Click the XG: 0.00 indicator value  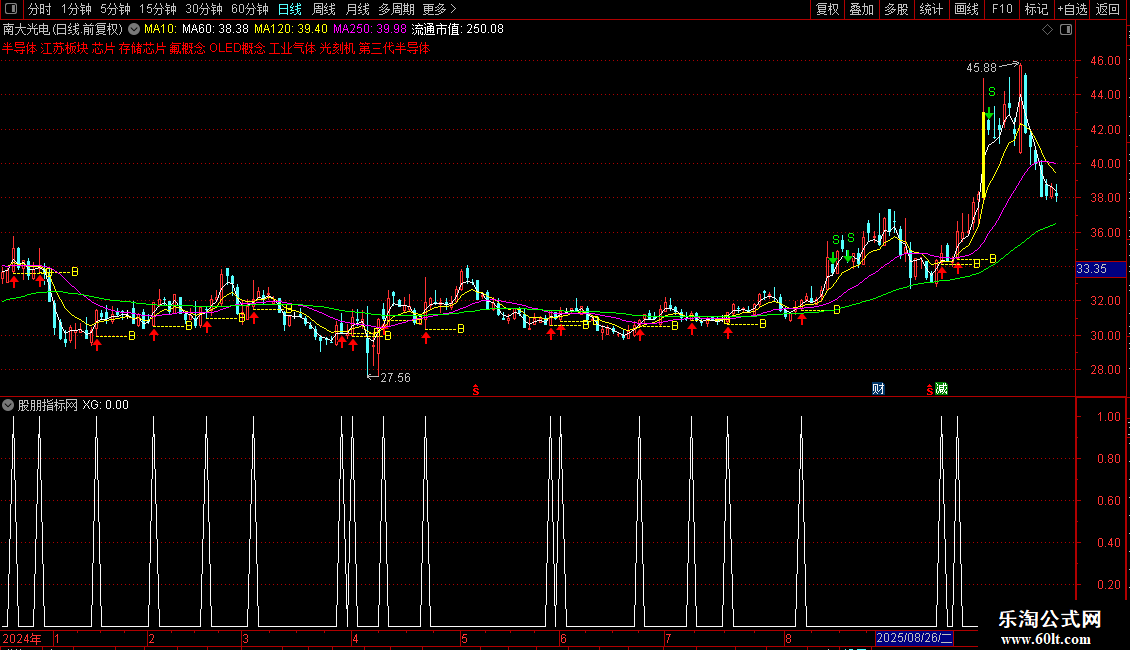(x=105, y=405)
